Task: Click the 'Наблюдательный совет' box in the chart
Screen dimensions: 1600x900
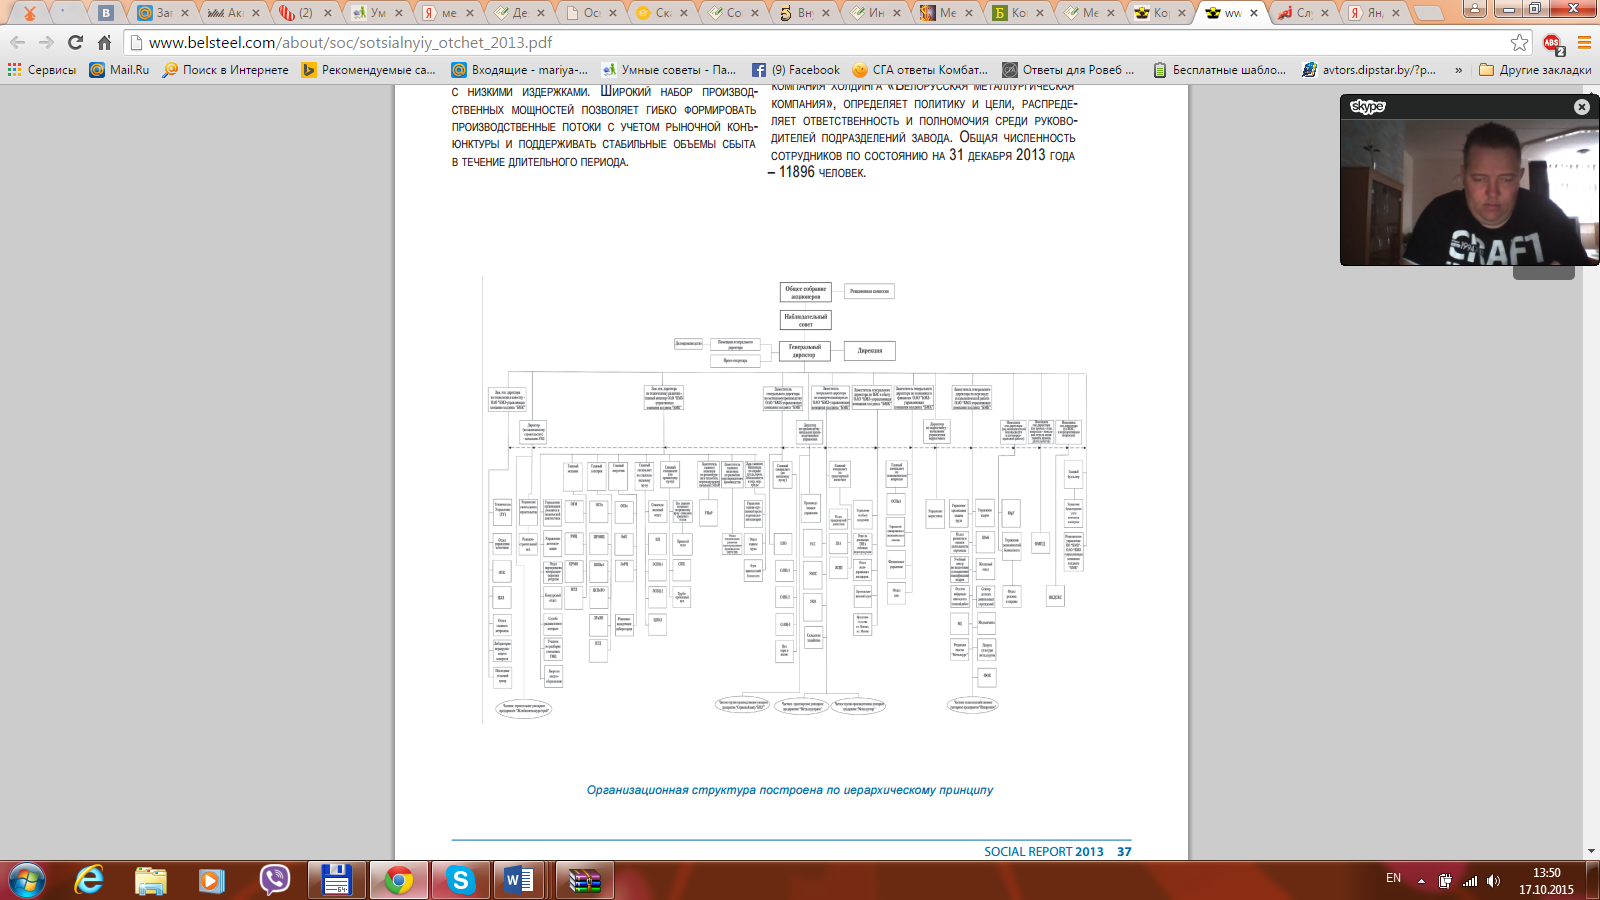Action: [x=806, y=320]
